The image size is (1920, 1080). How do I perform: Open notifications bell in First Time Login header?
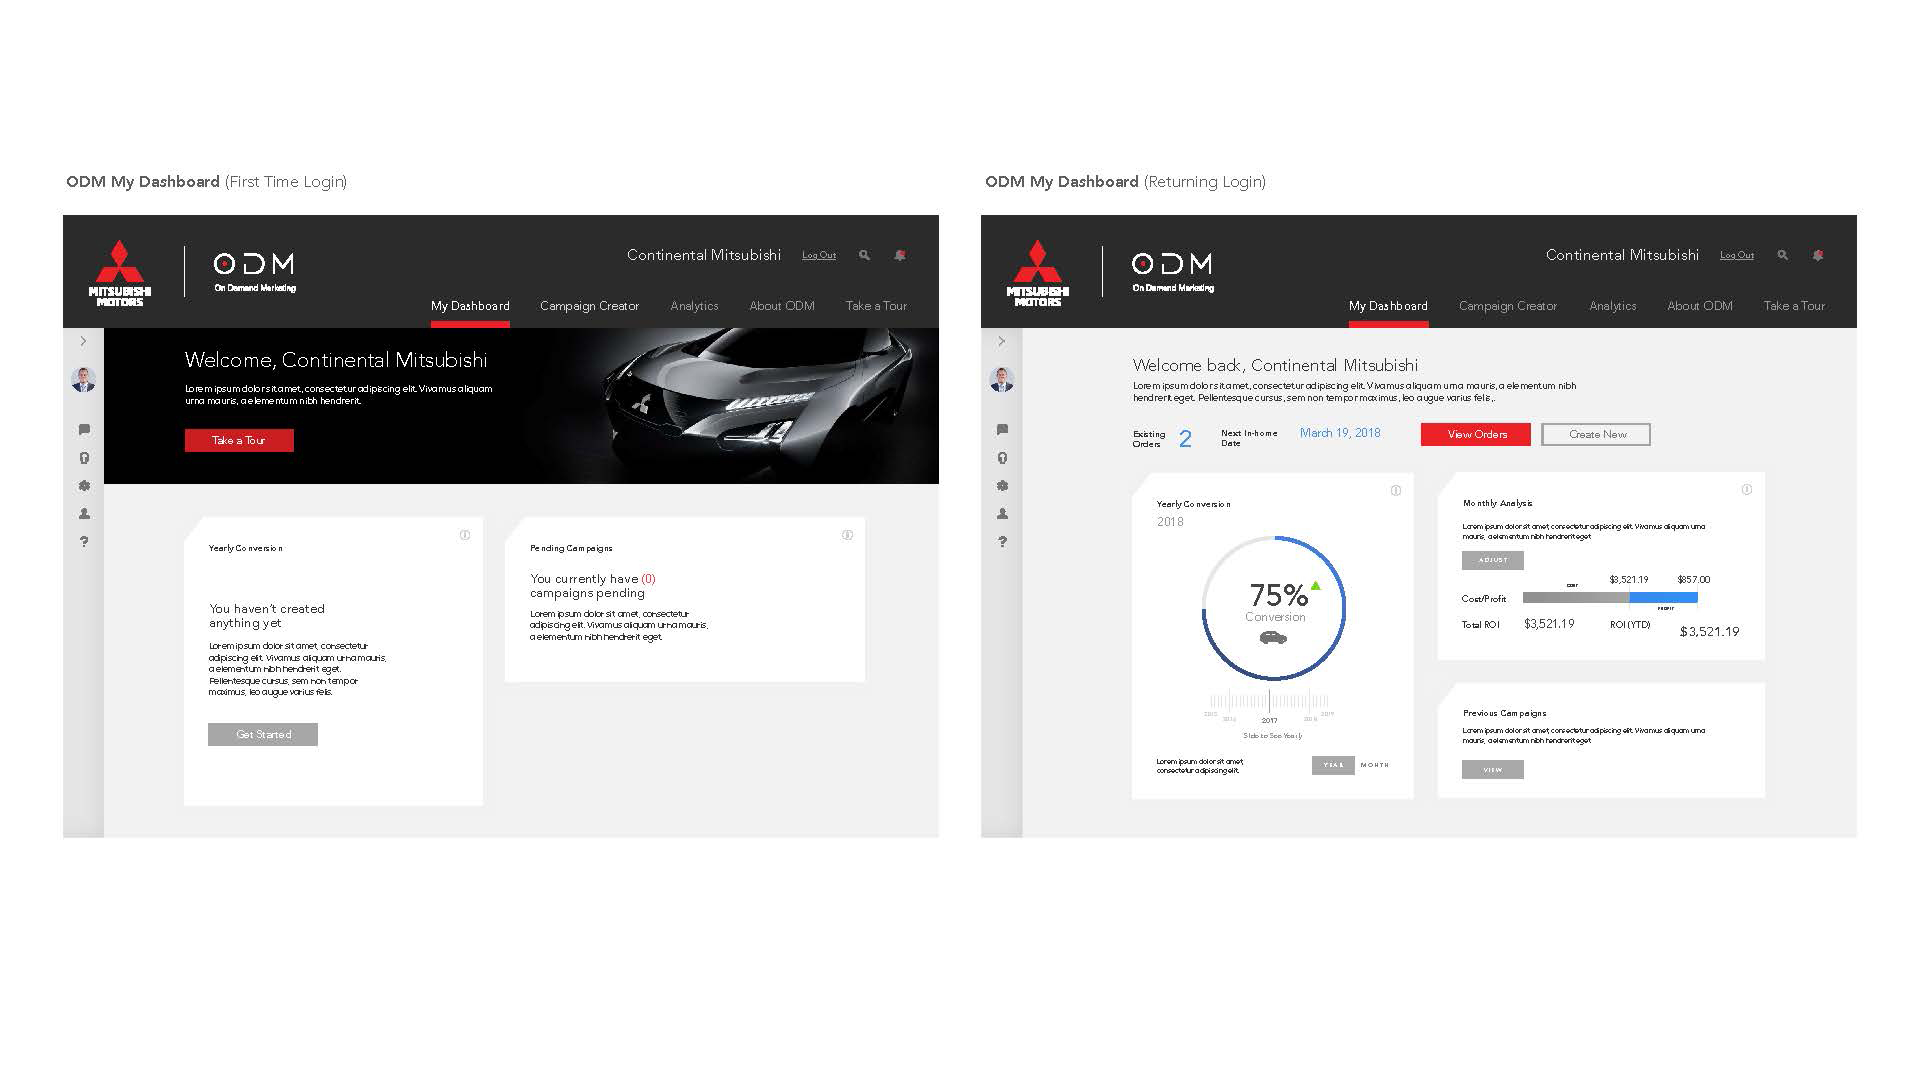(900, 255)
